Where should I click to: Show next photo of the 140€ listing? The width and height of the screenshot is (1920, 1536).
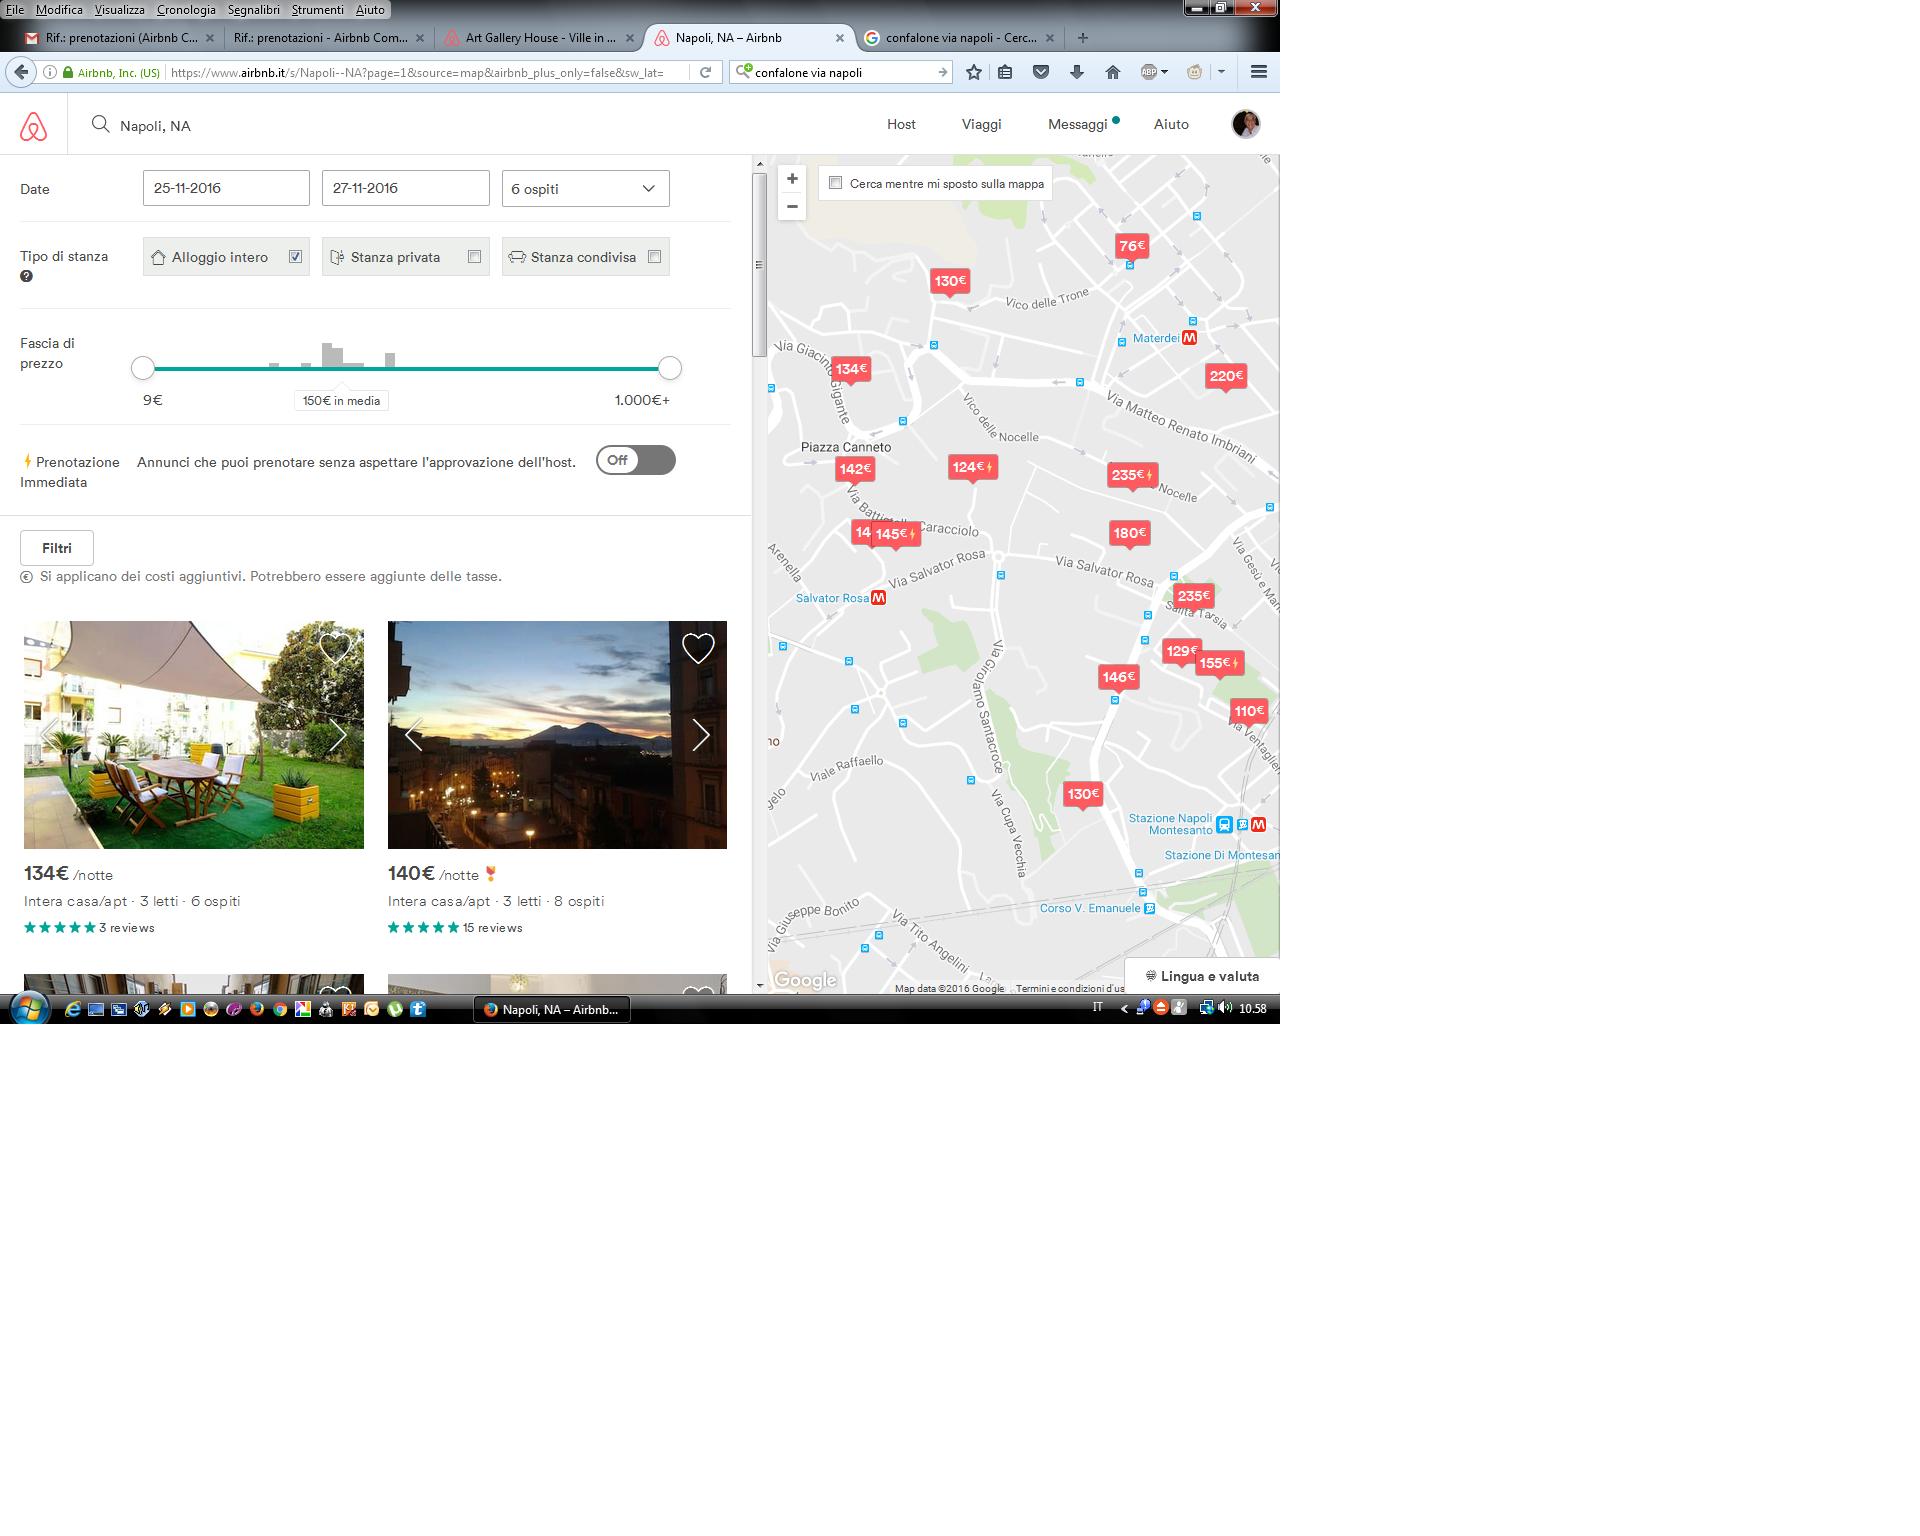[x=700, y=735]
